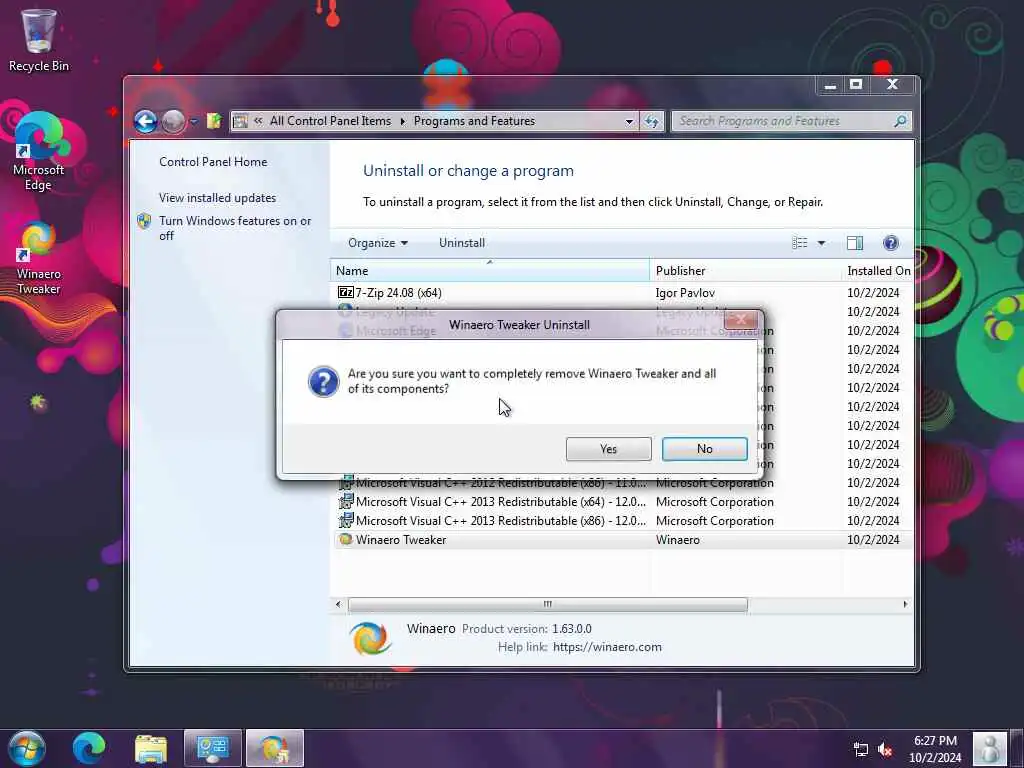Click the https://winaero.com help link text
Image resolution: width=1024 pixels, height=768 pixels.
pyautogui.click(x=607, y=647)
